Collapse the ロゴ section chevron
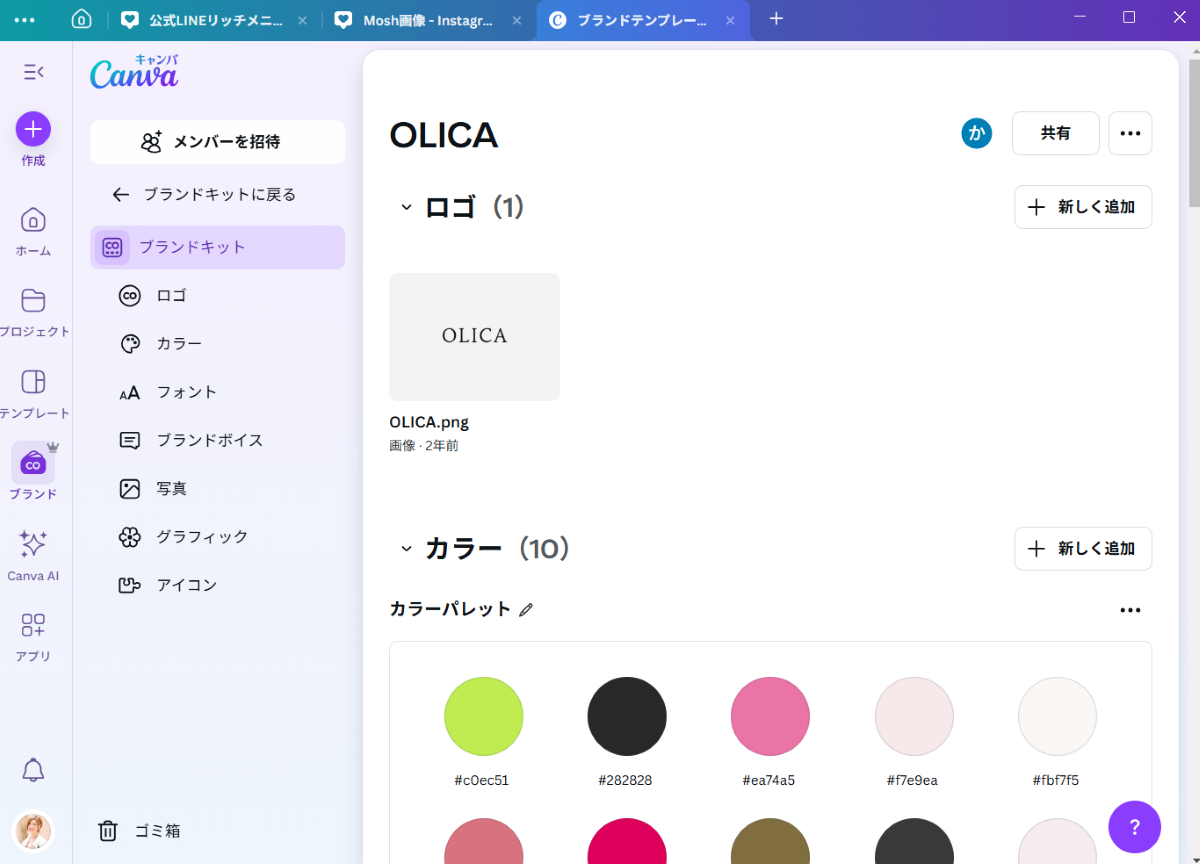This screenshot has width=1200, height=864. (x=406, y=207)
